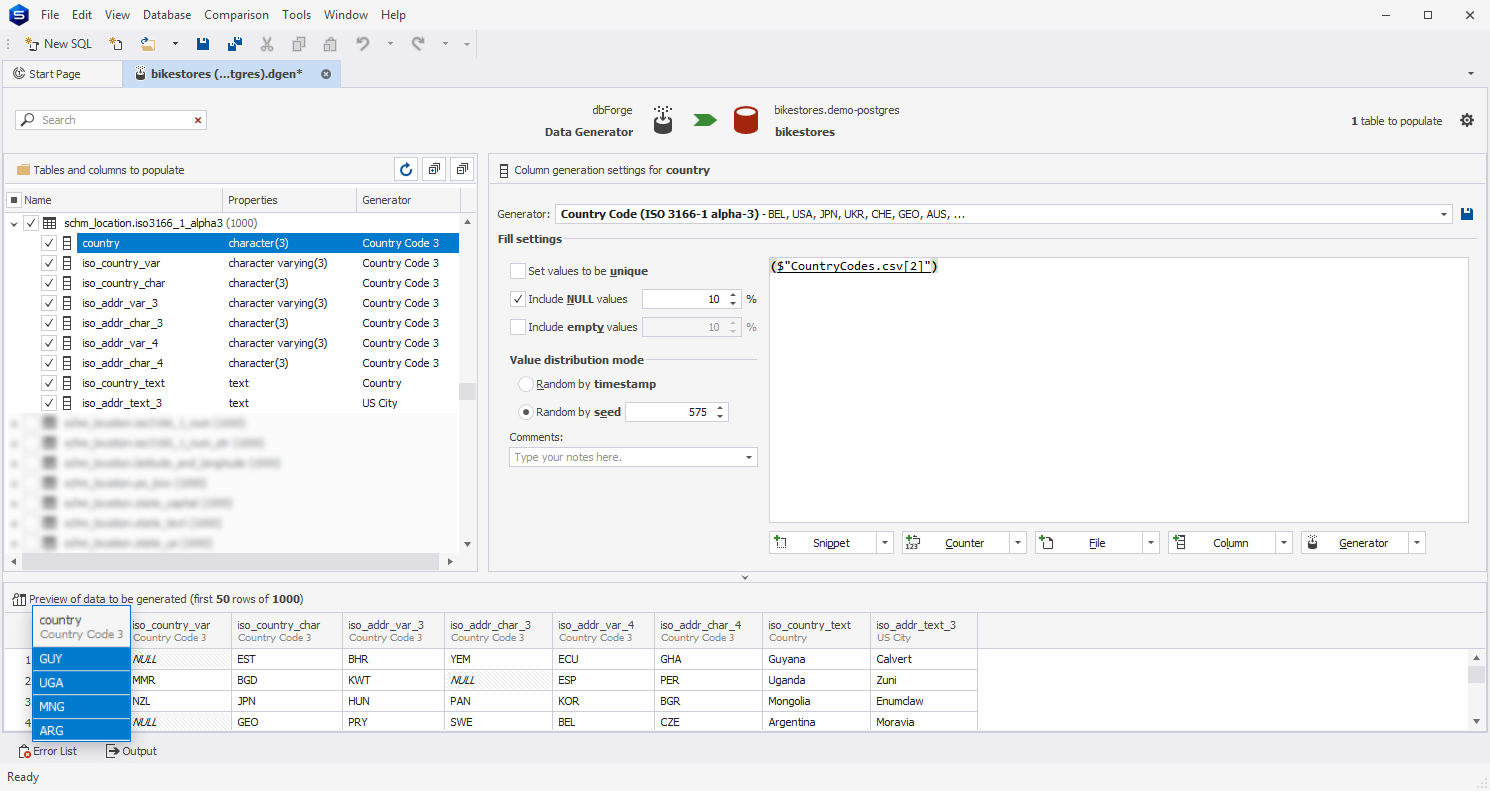
Task: Uncheck the iso_country_text column checkbox
Action: click(49, 383)
